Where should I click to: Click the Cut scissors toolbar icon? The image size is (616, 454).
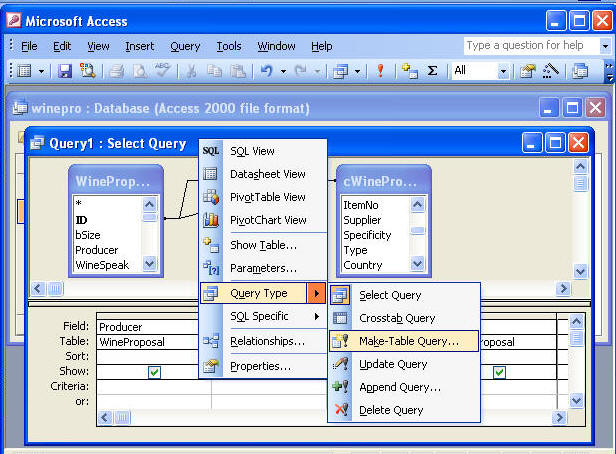point(191,71)
